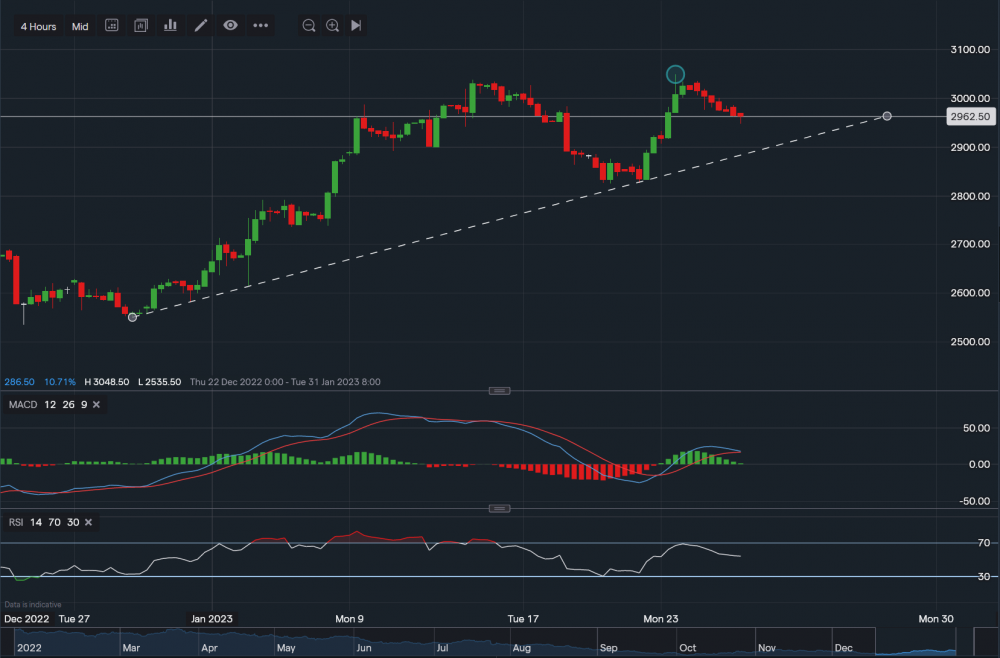Open the indicators panel icon beside Mid
Viewport: 1000px width, 658px height.
click(x=112, y=25)
